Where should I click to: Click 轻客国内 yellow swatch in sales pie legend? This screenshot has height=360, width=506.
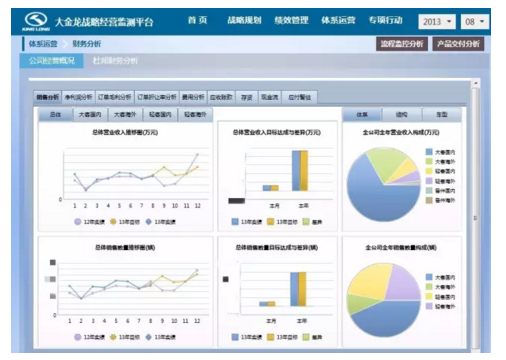(429, 296)
